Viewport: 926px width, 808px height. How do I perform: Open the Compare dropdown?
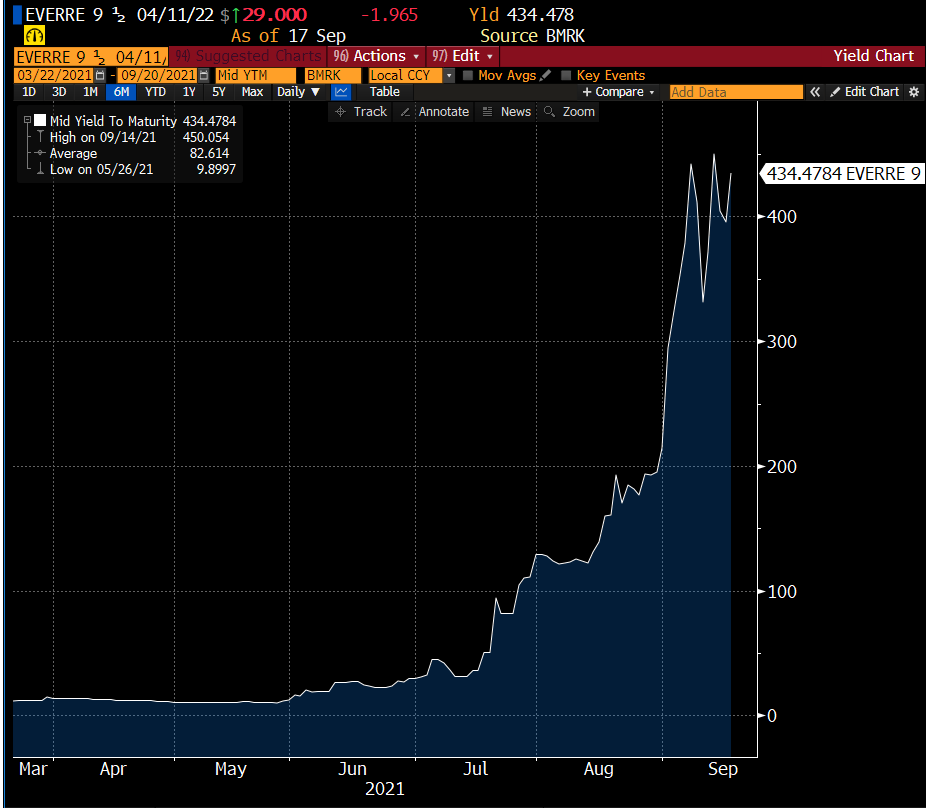coord(619,92)
